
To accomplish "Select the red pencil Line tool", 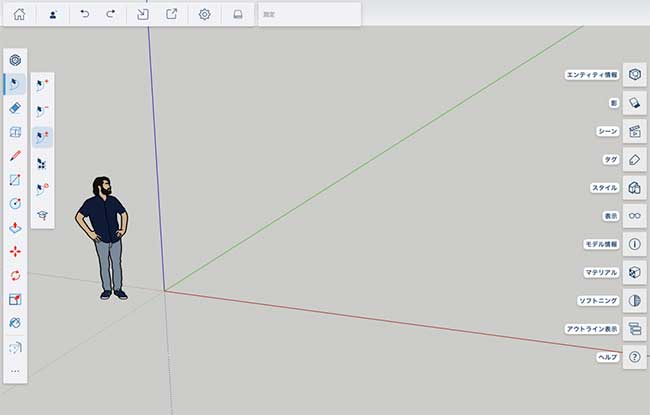I will pos(15,156).
